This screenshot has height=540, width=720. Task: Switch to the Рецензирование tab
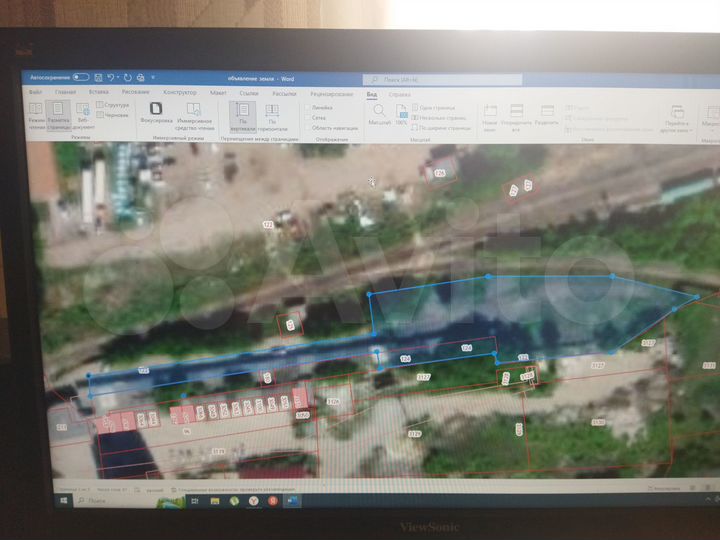[x=332, y=94]
